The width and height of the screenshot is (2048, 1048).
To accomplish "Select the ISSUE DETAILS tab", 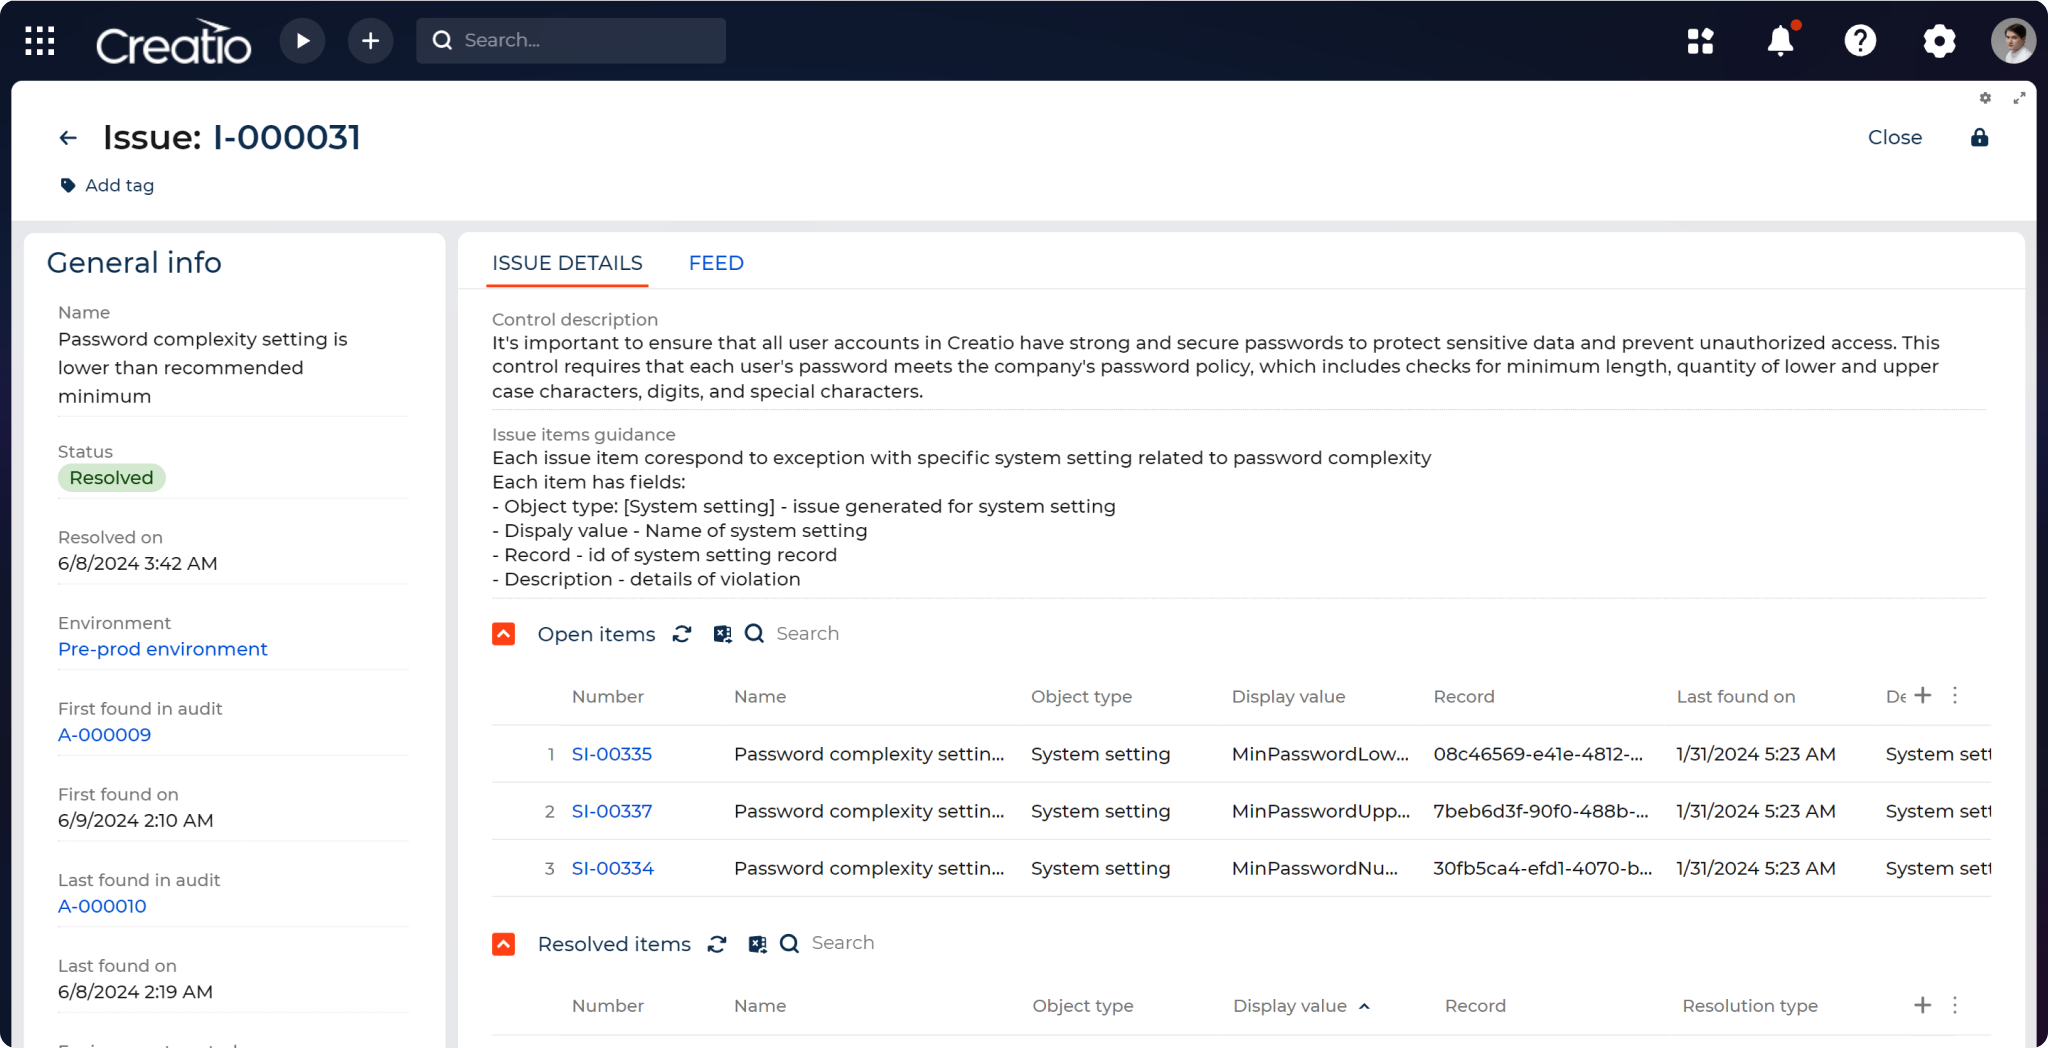I will click(x=566, y=263).
